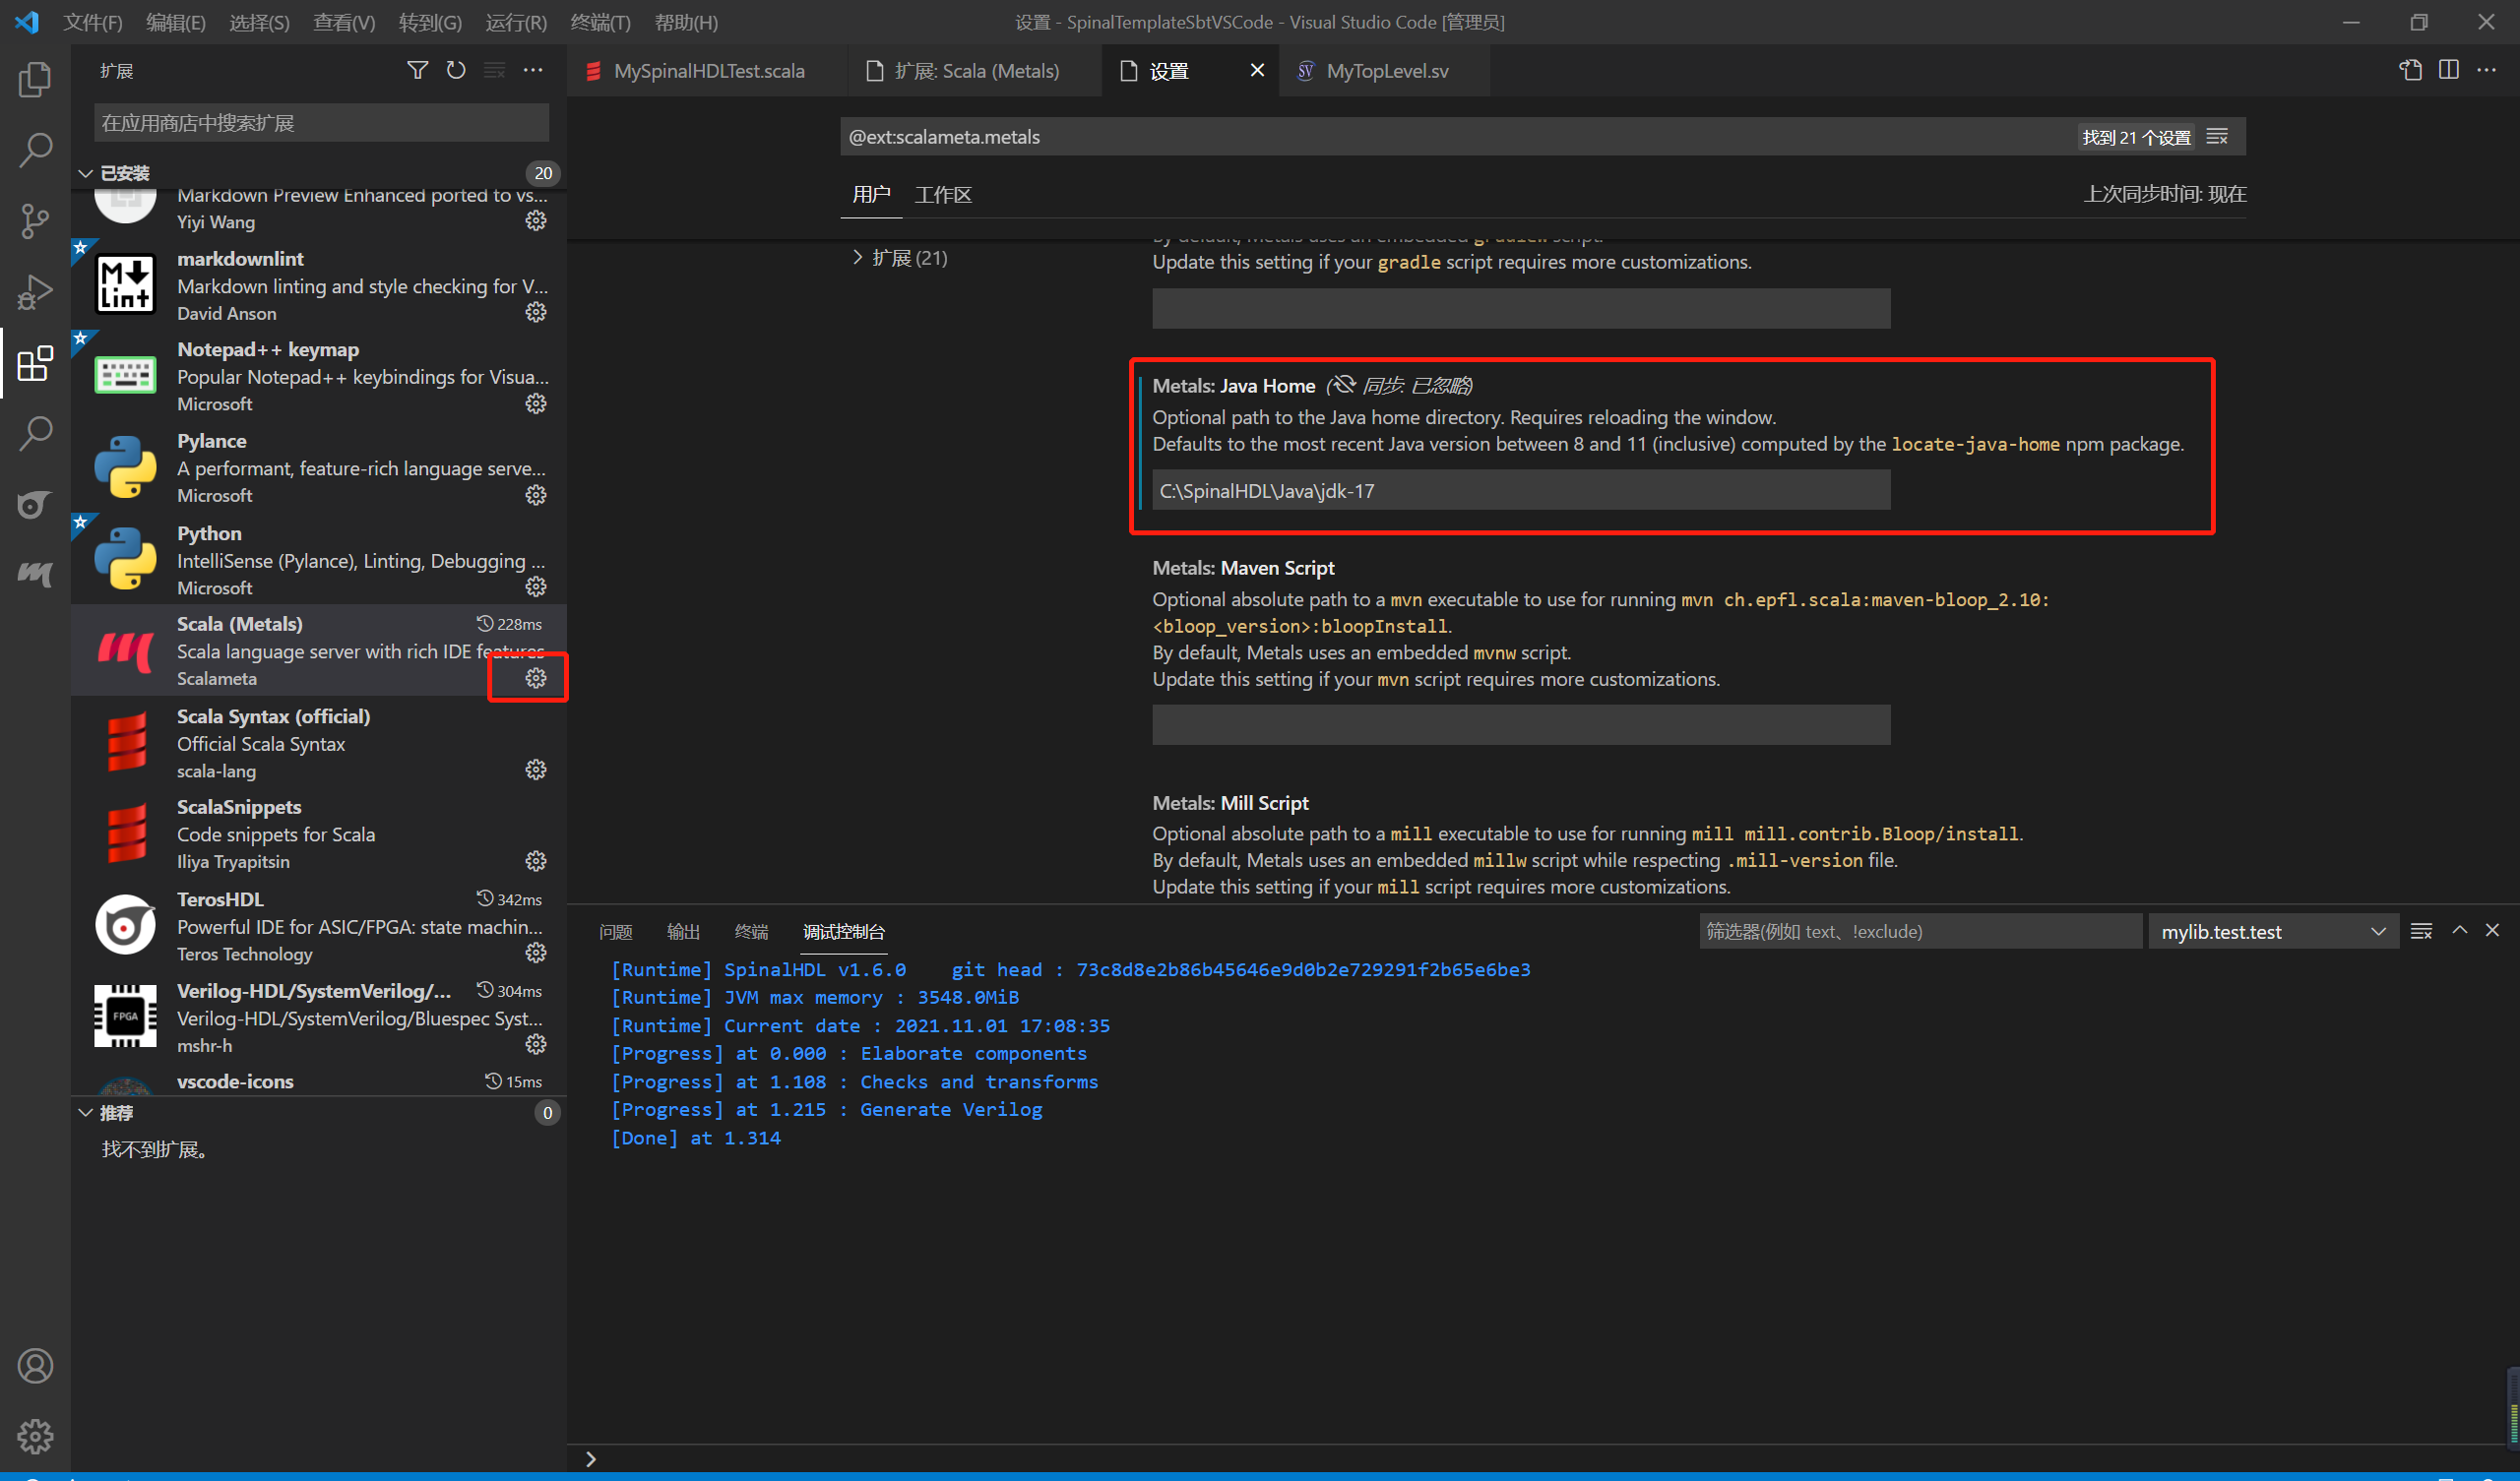Select the User settings tab
2520x1481 pixels.
871,194
